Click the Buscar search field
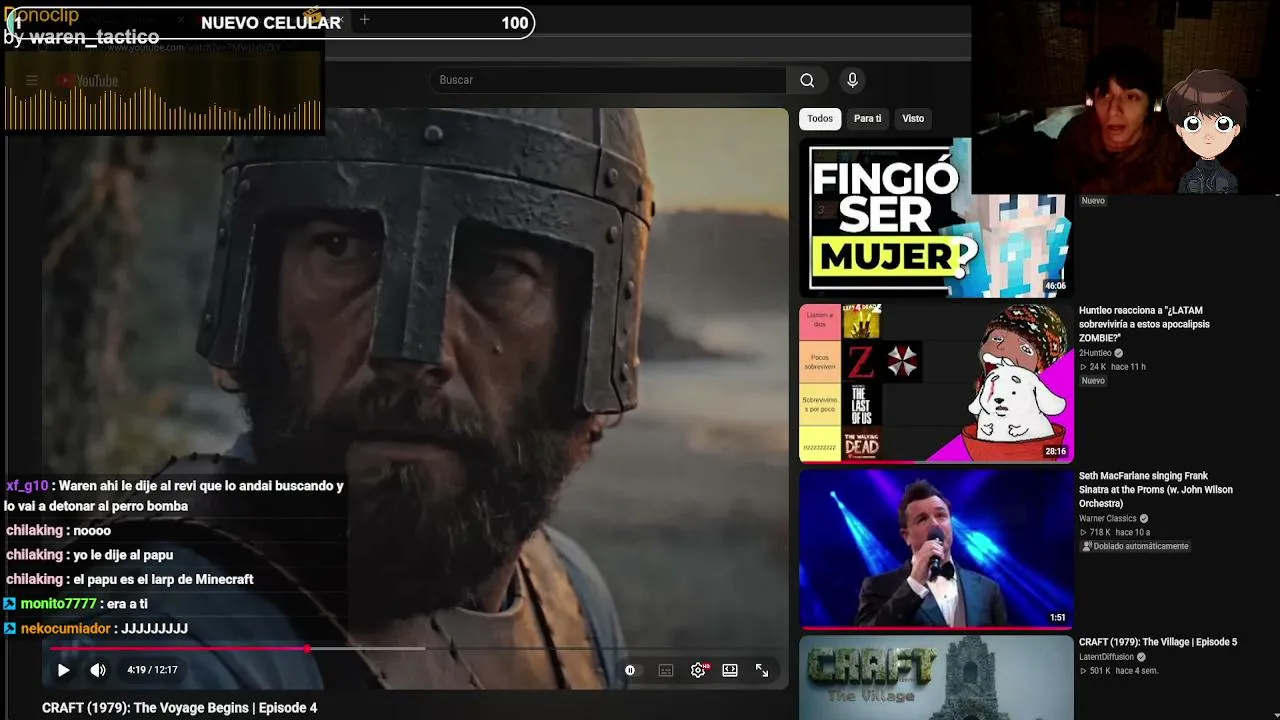The image size is (1280, 720). (x=608, y=80)
